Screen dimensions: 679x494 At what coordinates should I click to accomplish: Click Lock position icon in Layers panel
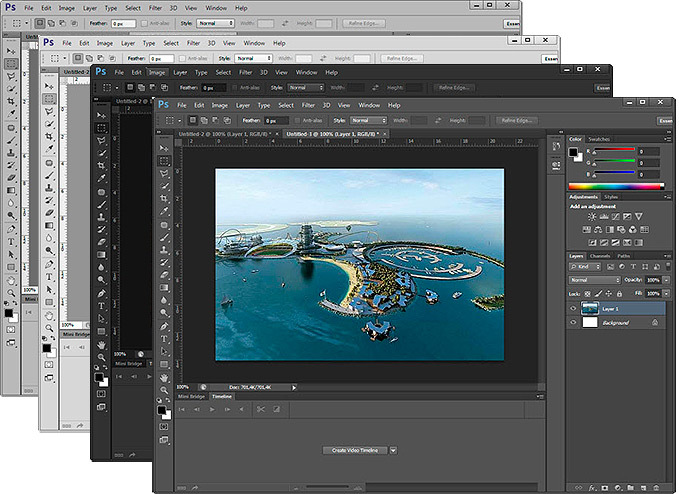tap(608, 294)
